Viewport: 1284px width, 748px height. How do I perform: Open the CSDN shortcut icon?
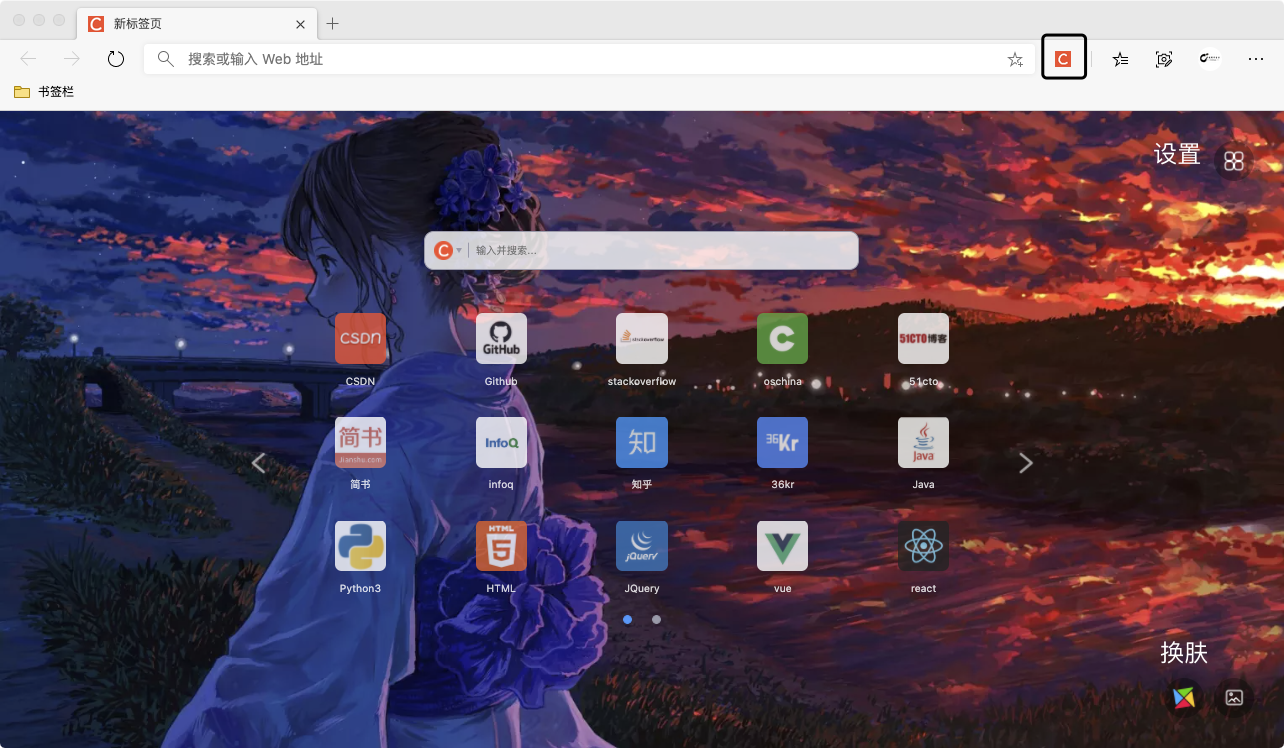coord(360,338)
